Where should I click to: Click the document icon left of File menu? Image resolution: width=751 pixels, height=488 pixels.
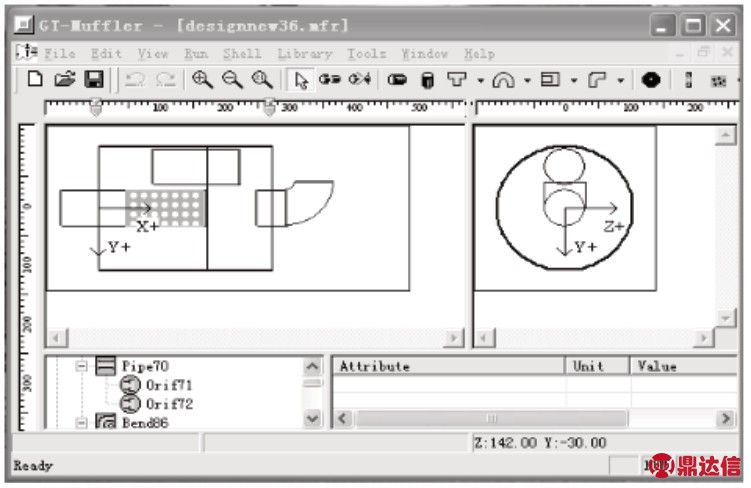[x=26, y=52]
